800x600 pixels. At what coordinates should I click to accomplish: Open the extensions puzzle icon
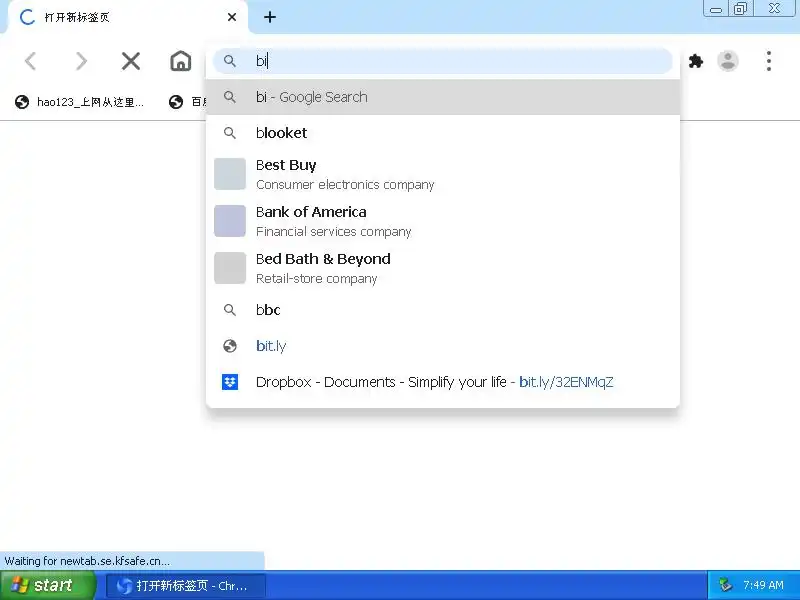695,61
